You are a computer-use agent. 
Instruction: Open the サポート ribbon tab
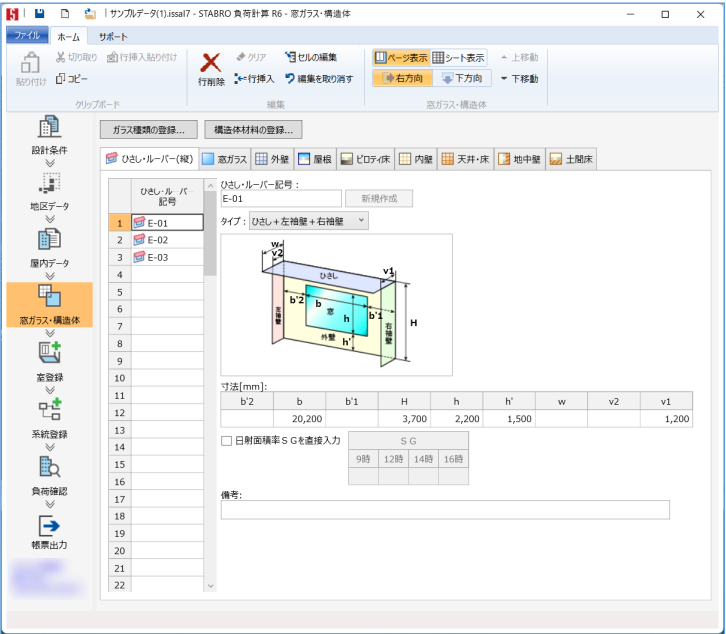[x=112, y=35]
